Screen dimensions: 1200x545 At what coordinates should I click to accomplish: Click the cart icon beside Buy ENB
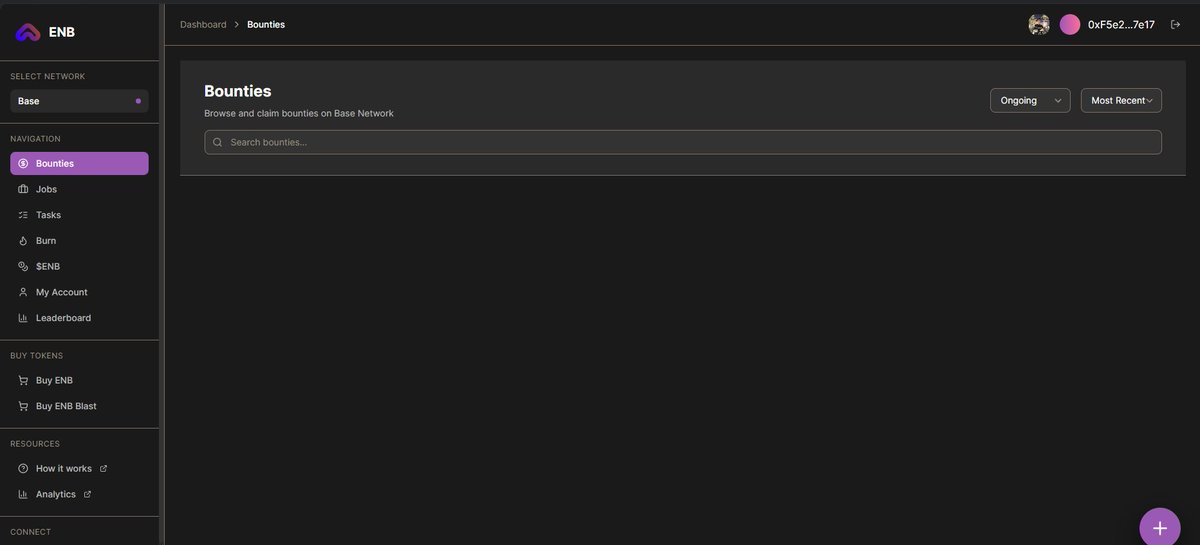pyautogui.click(x=23, y=380)
